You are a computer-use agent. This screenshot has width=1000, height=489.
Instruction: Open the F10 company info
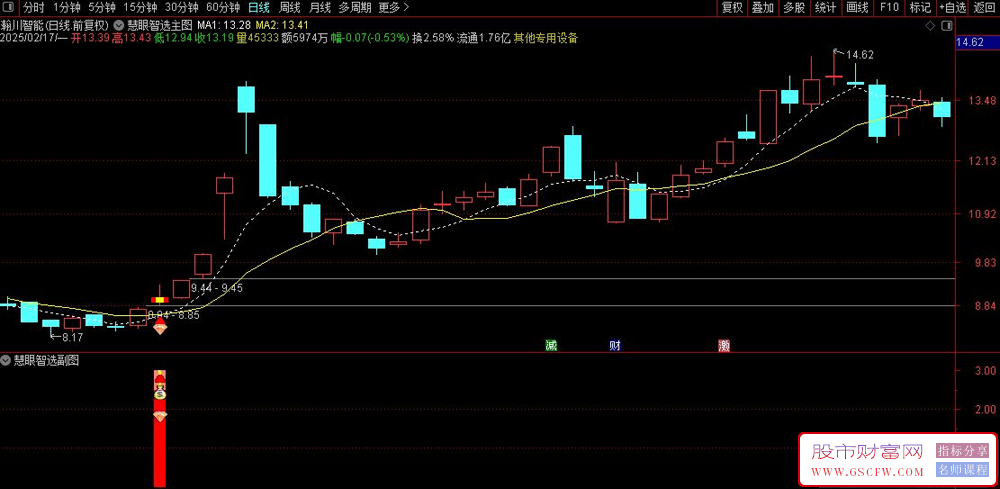coord(889,8)
